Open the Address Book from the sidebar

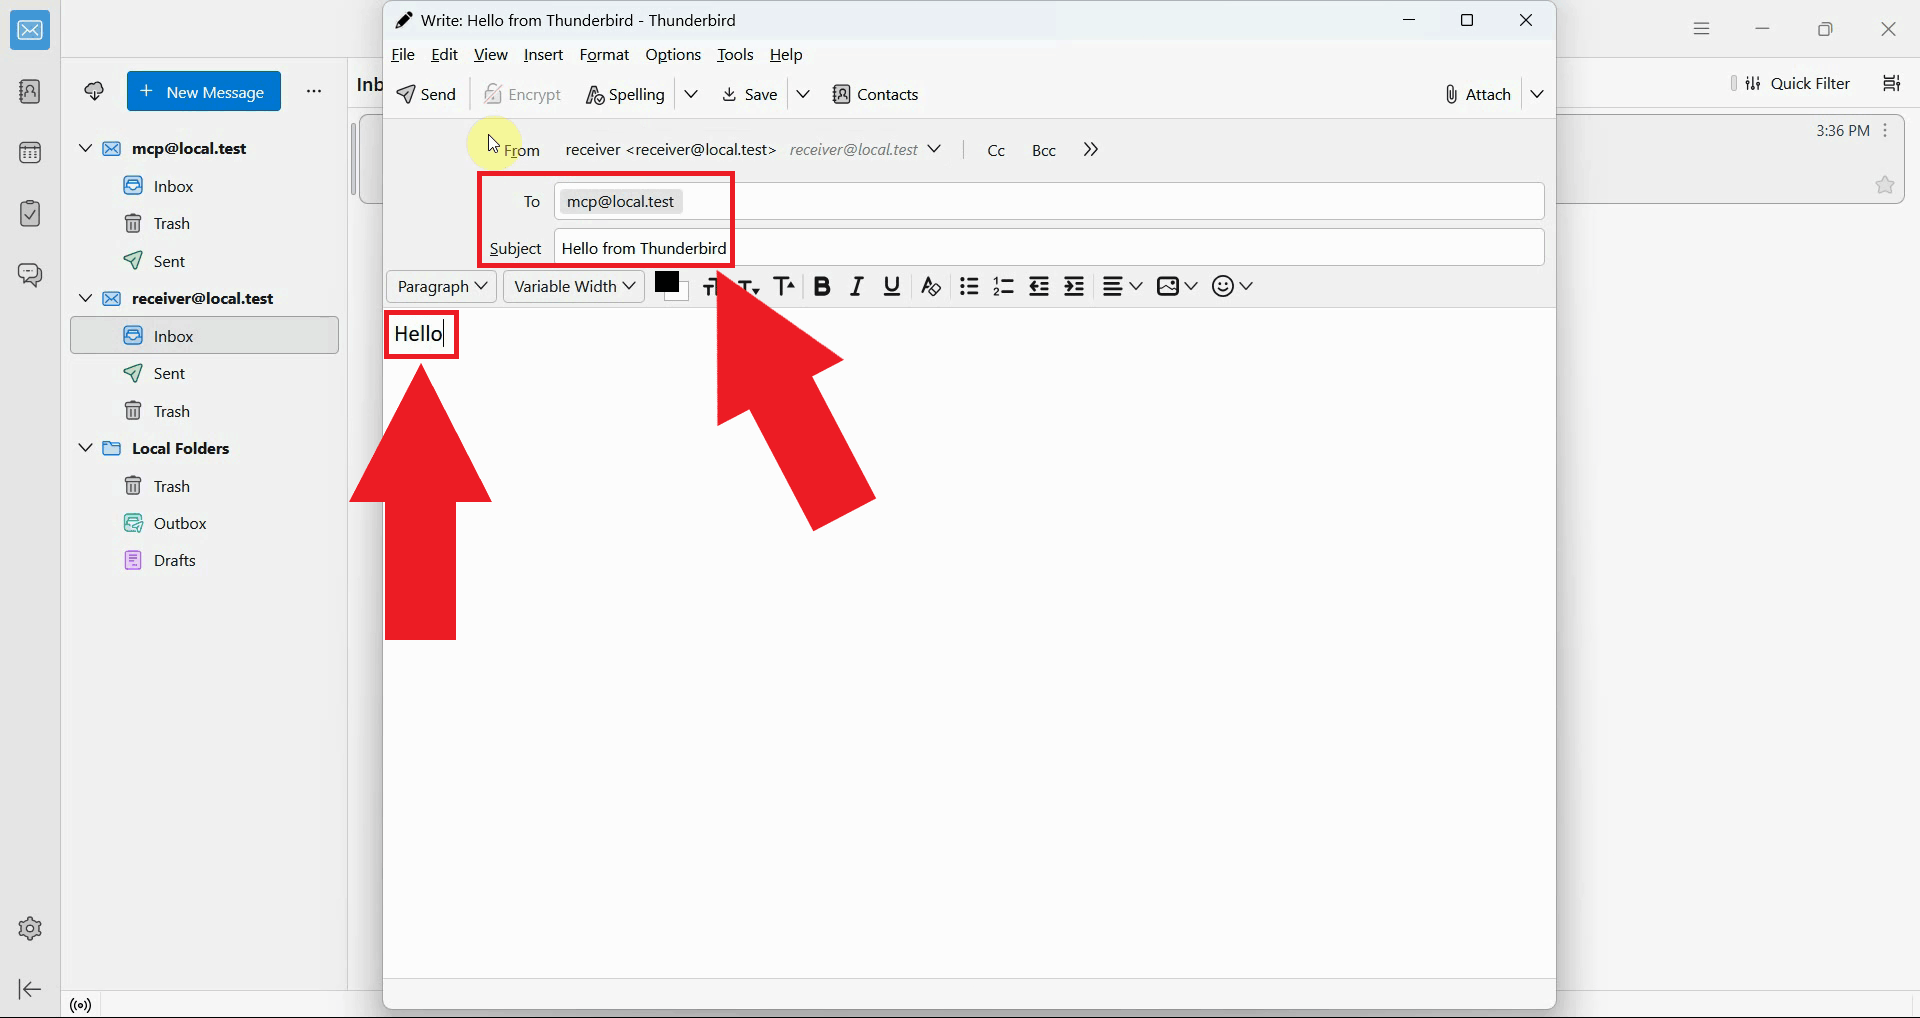(29, 93)
